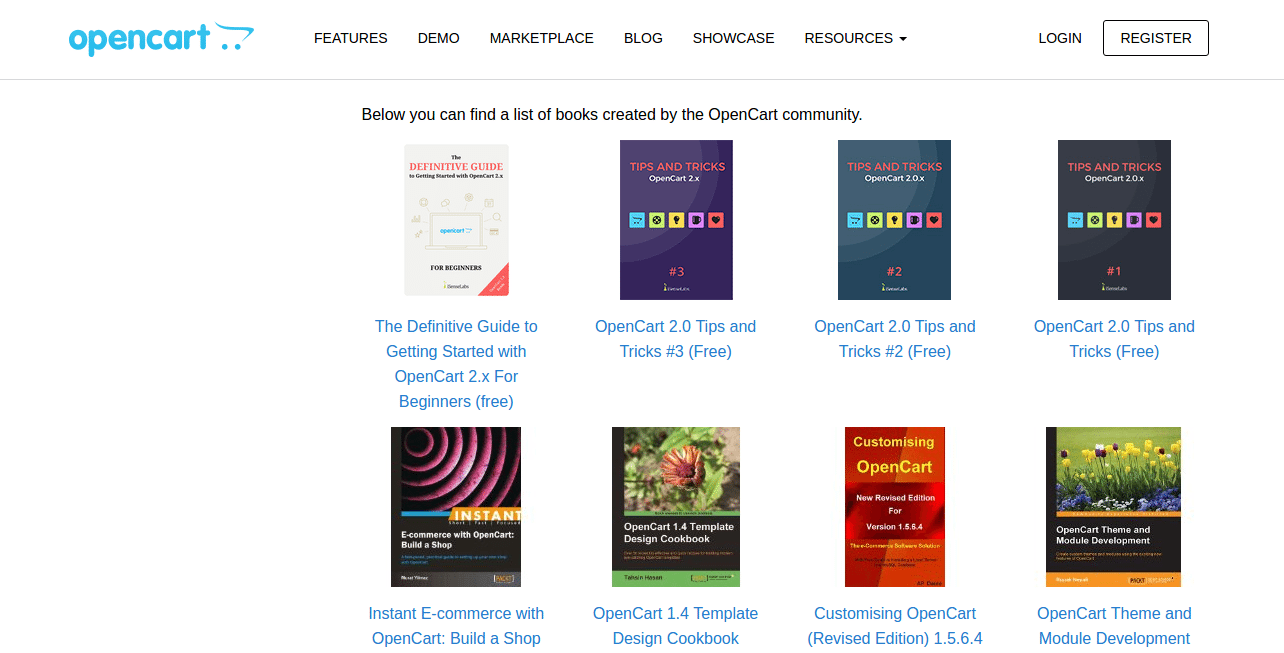Open Definitive Guide book cover thumbnail
Image resolution: width=1284 pixels, height=653 pixels.
point(456,220)
